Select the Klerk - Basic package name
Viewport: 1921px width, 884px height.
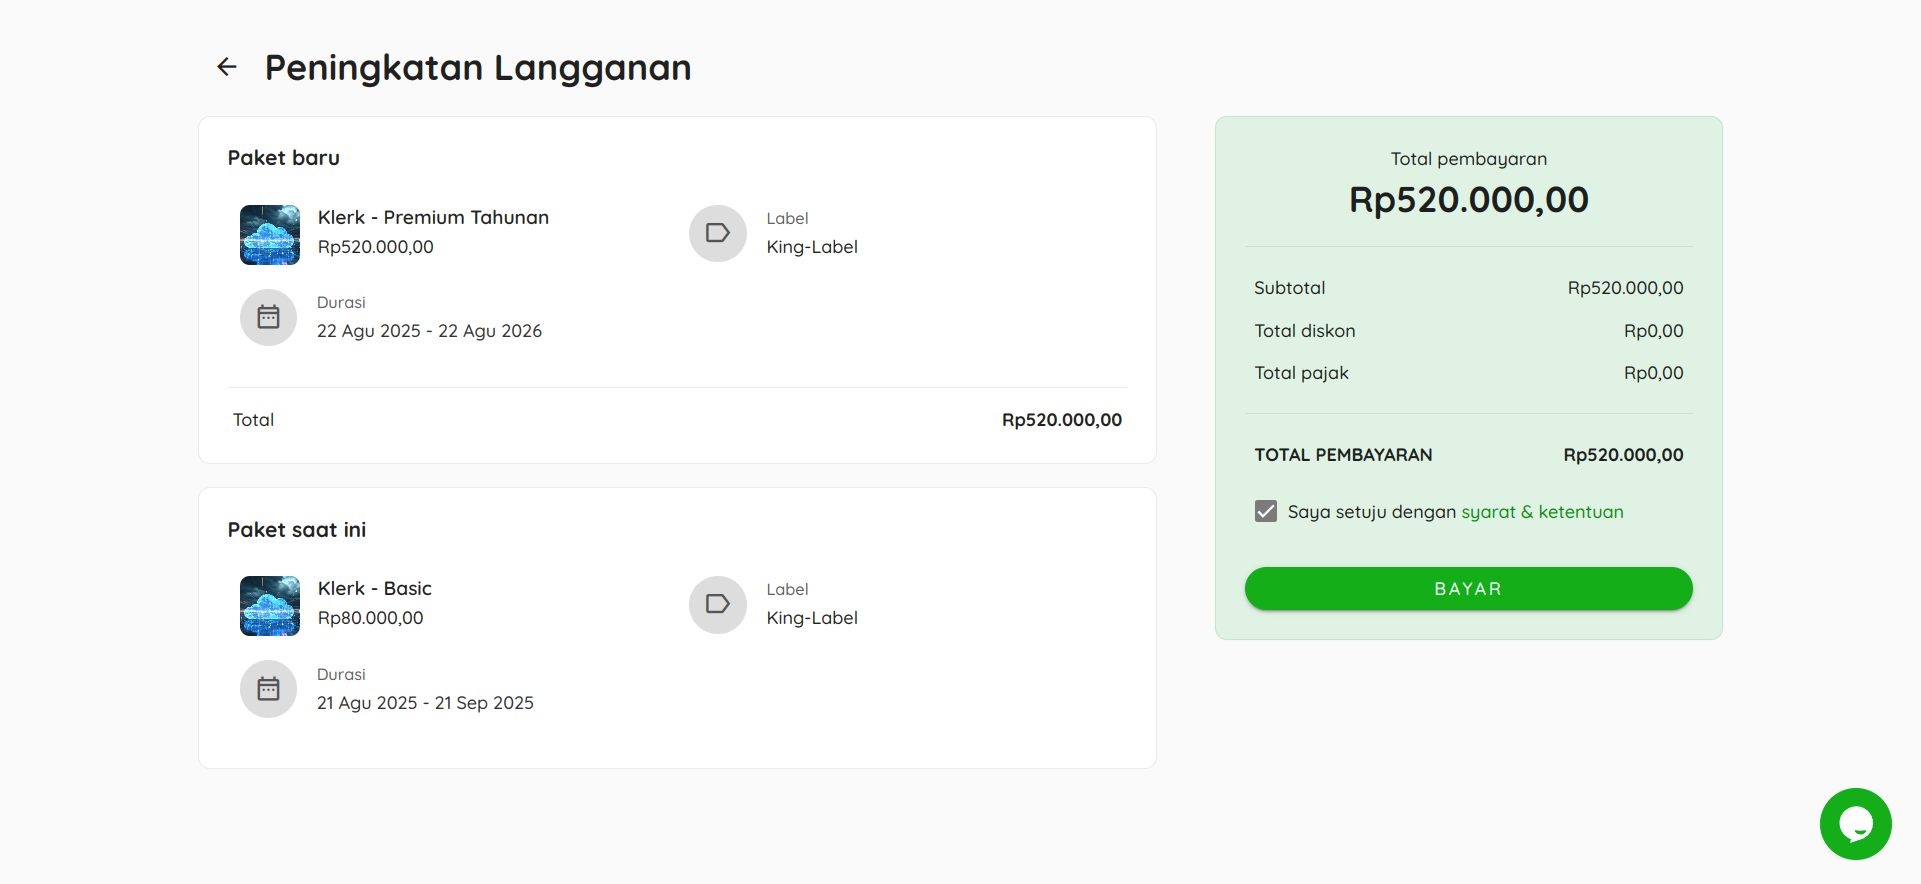(375, 588)
